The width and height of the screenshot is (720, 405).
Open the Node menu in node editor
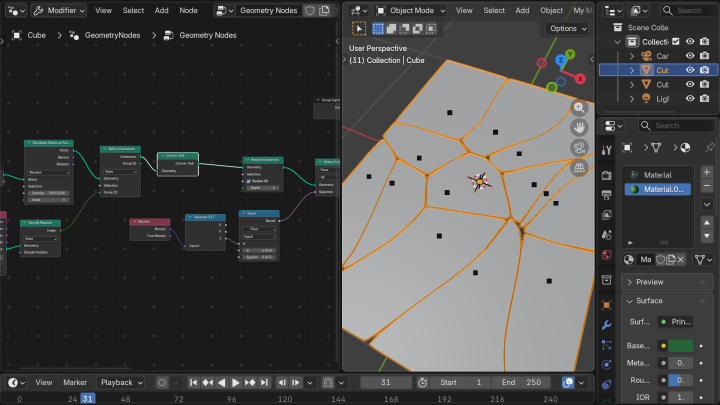click(x=188, y=10)
